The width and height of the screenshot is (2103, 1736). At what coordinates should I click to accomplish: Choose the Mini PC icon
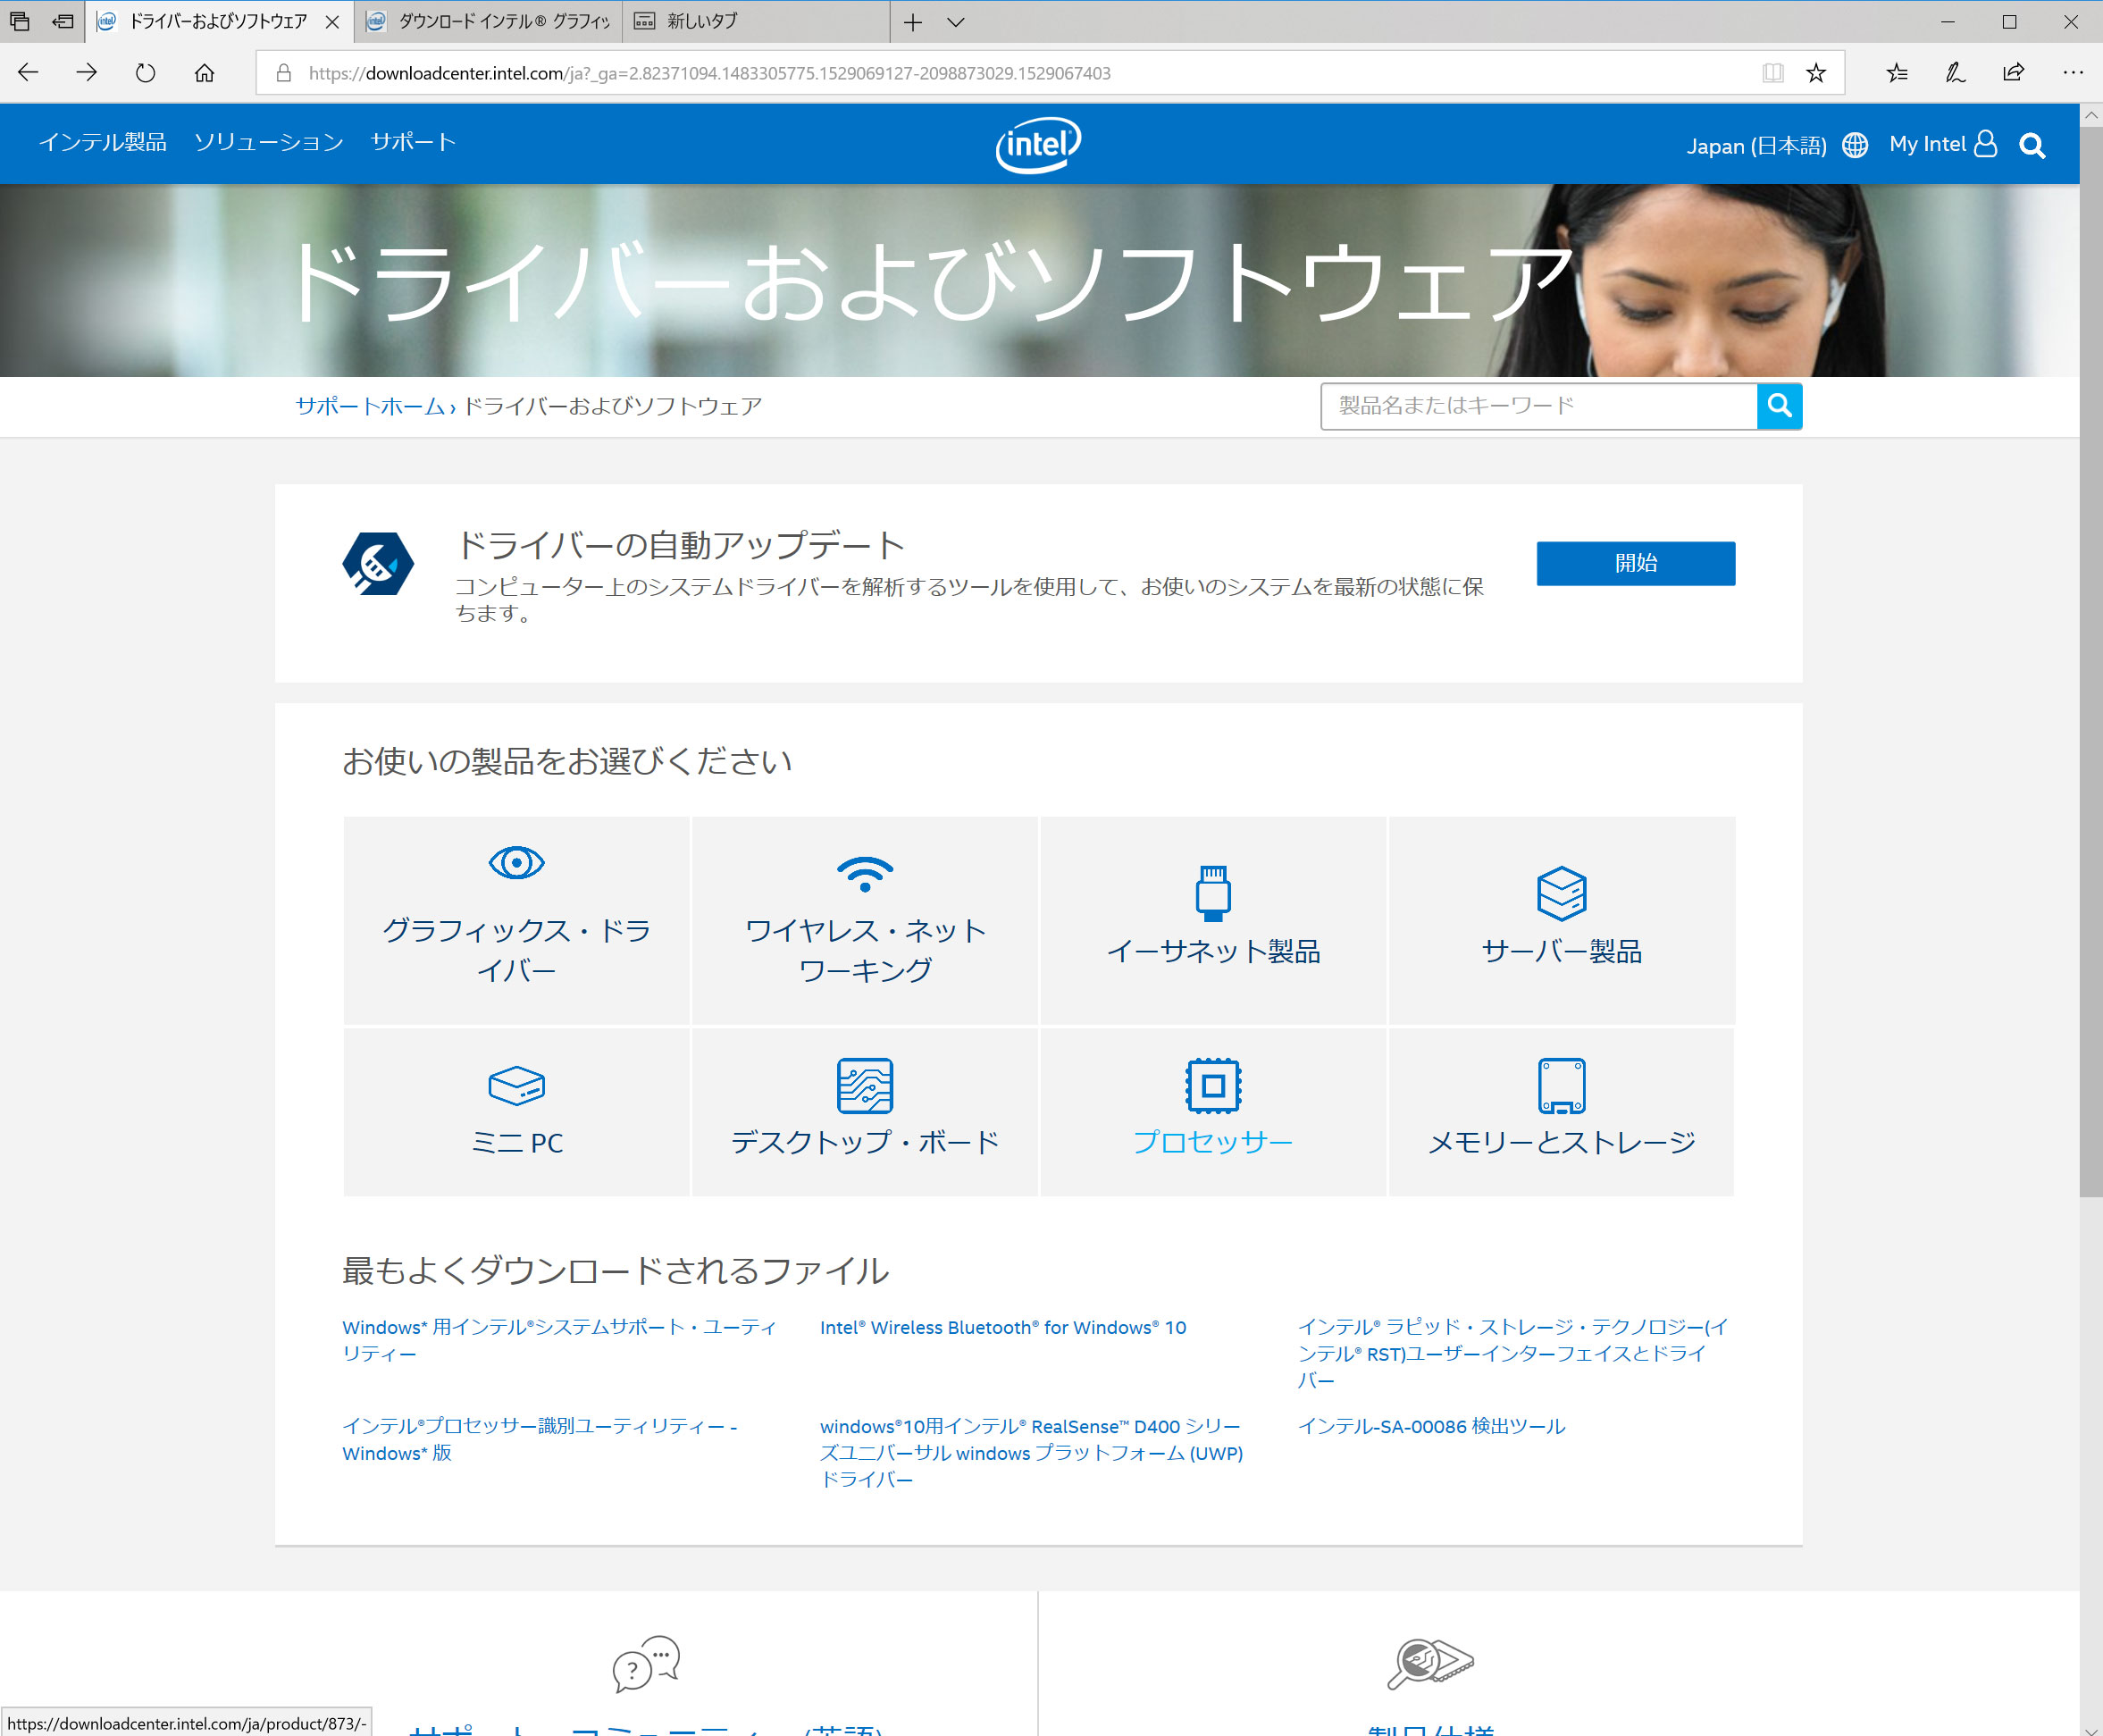516,1085
